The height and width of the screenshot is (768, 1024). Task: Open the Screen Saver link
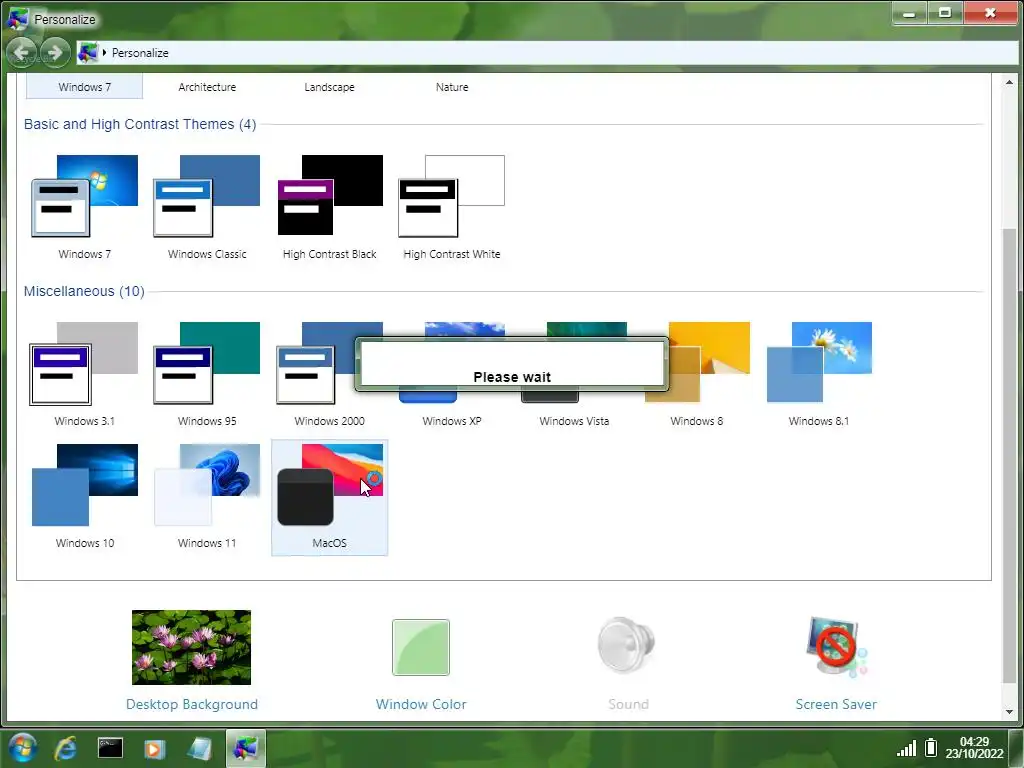coord(836,704)
